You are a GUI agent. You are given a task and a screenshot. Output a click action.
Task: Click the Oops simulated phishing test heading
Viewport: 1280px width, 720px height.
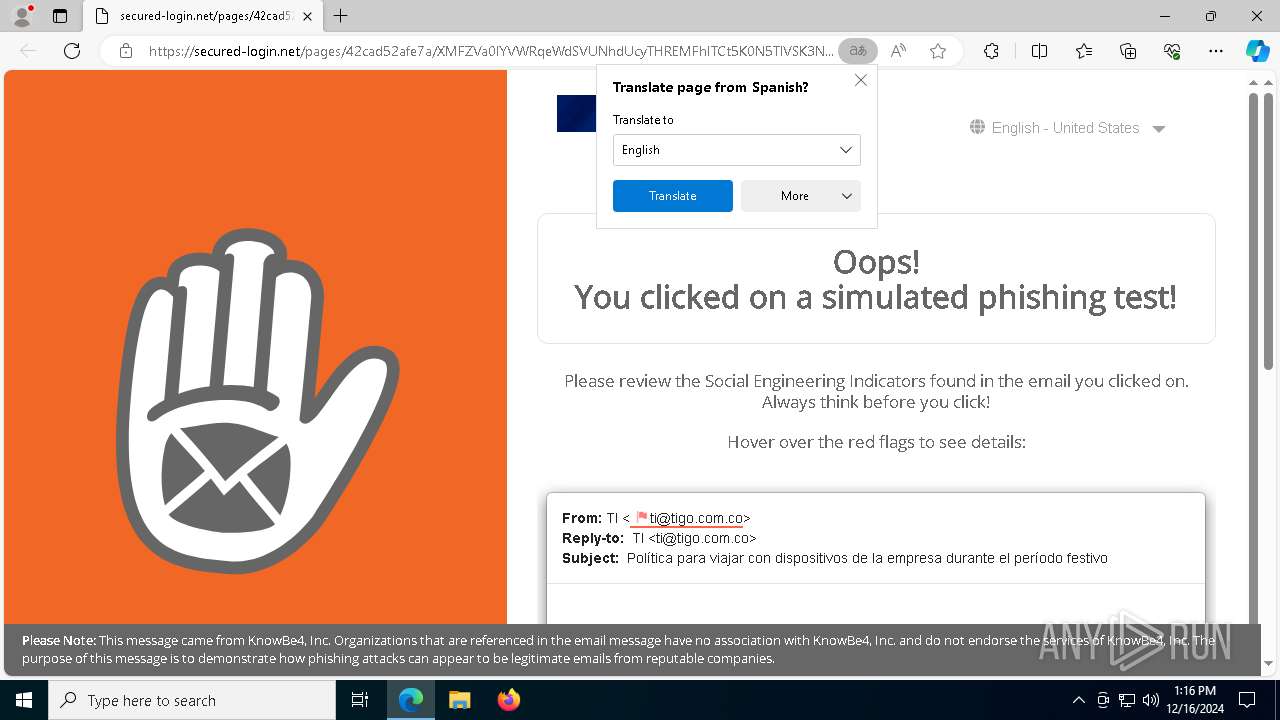[x=876, y=279]
